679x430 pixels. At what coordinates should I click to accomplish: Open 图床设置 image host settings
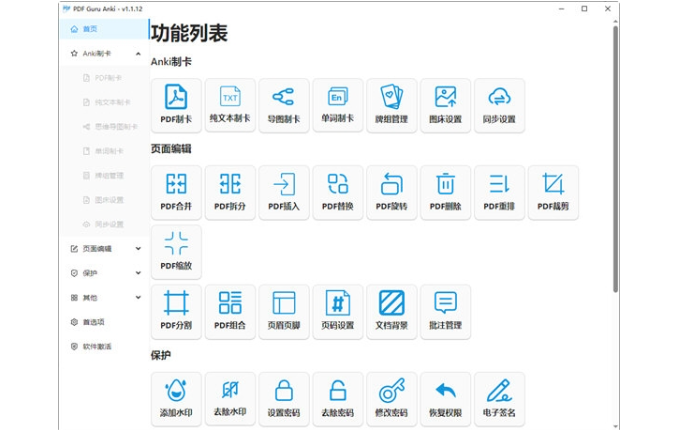pyautogui.click(x=445, y=105)
